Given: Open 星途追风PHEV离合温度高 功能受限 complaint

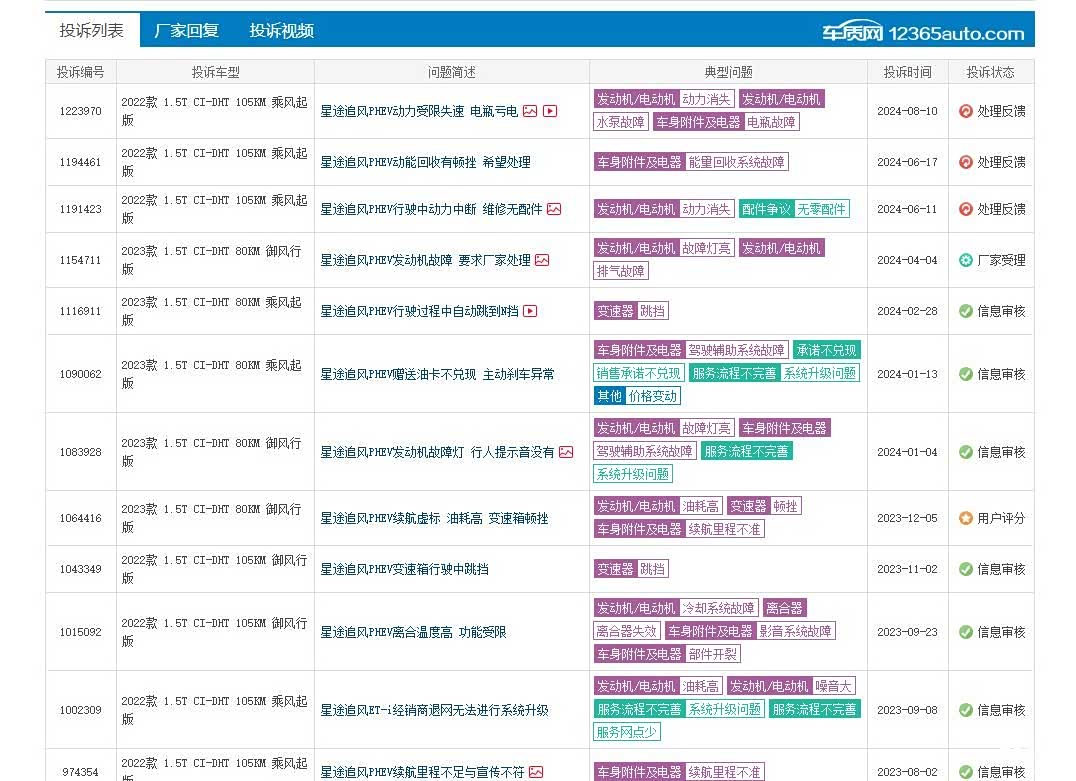Looking at the screenshot, I should coord(413,632).
